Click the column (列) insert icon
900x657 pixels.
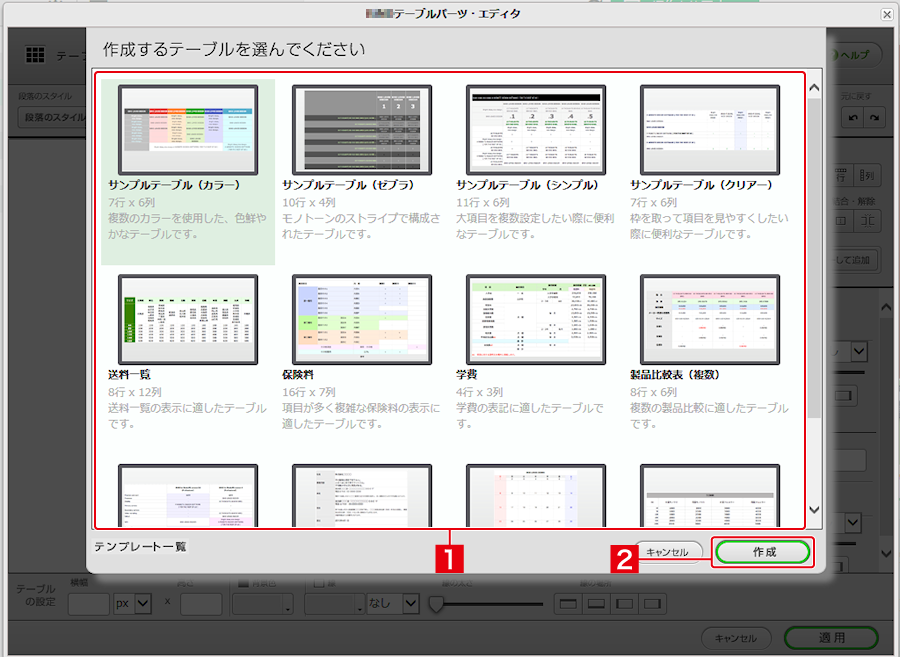click(866, 176)
